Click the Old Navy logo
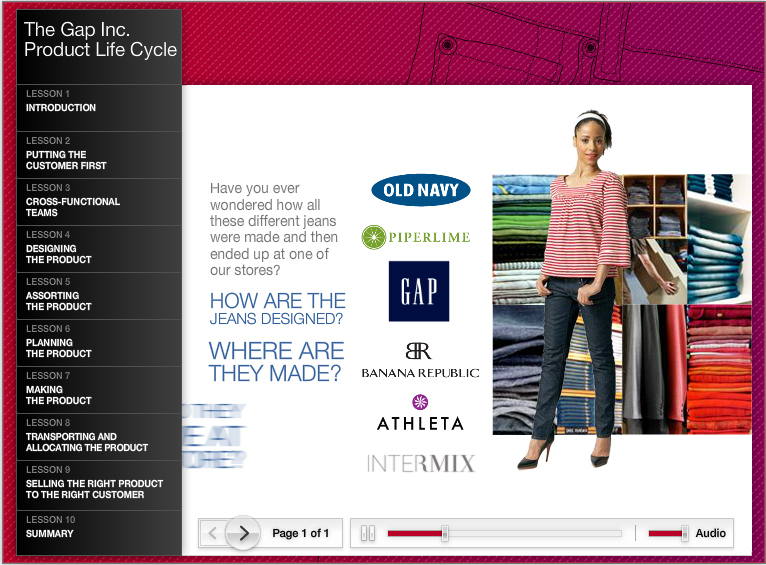The image size is (766, 565). tap(421, 190)
